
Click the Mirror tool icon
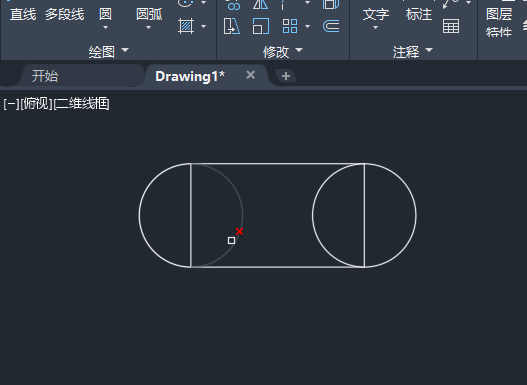[260, 4]
